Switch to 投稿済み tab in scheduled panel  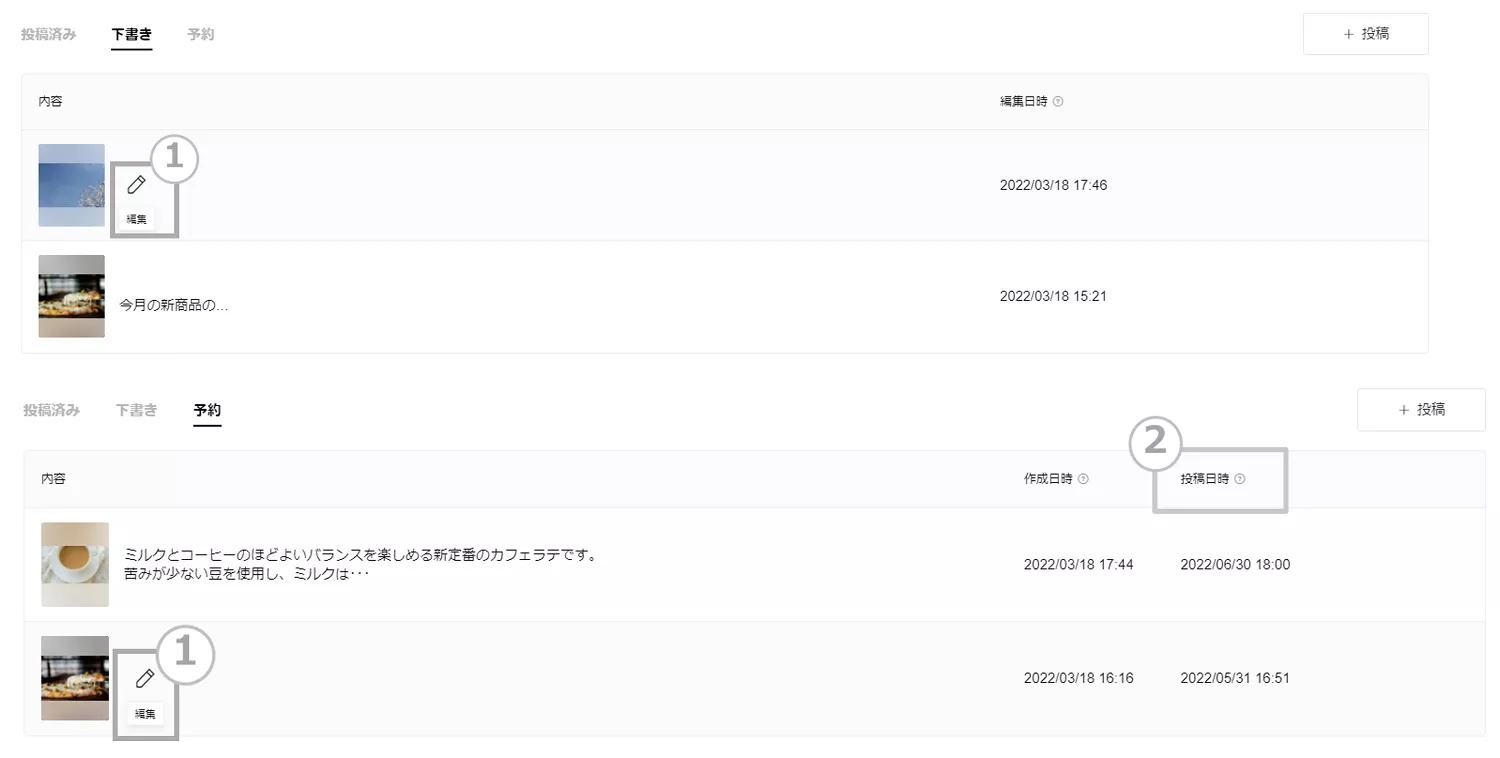coord(52,410)
